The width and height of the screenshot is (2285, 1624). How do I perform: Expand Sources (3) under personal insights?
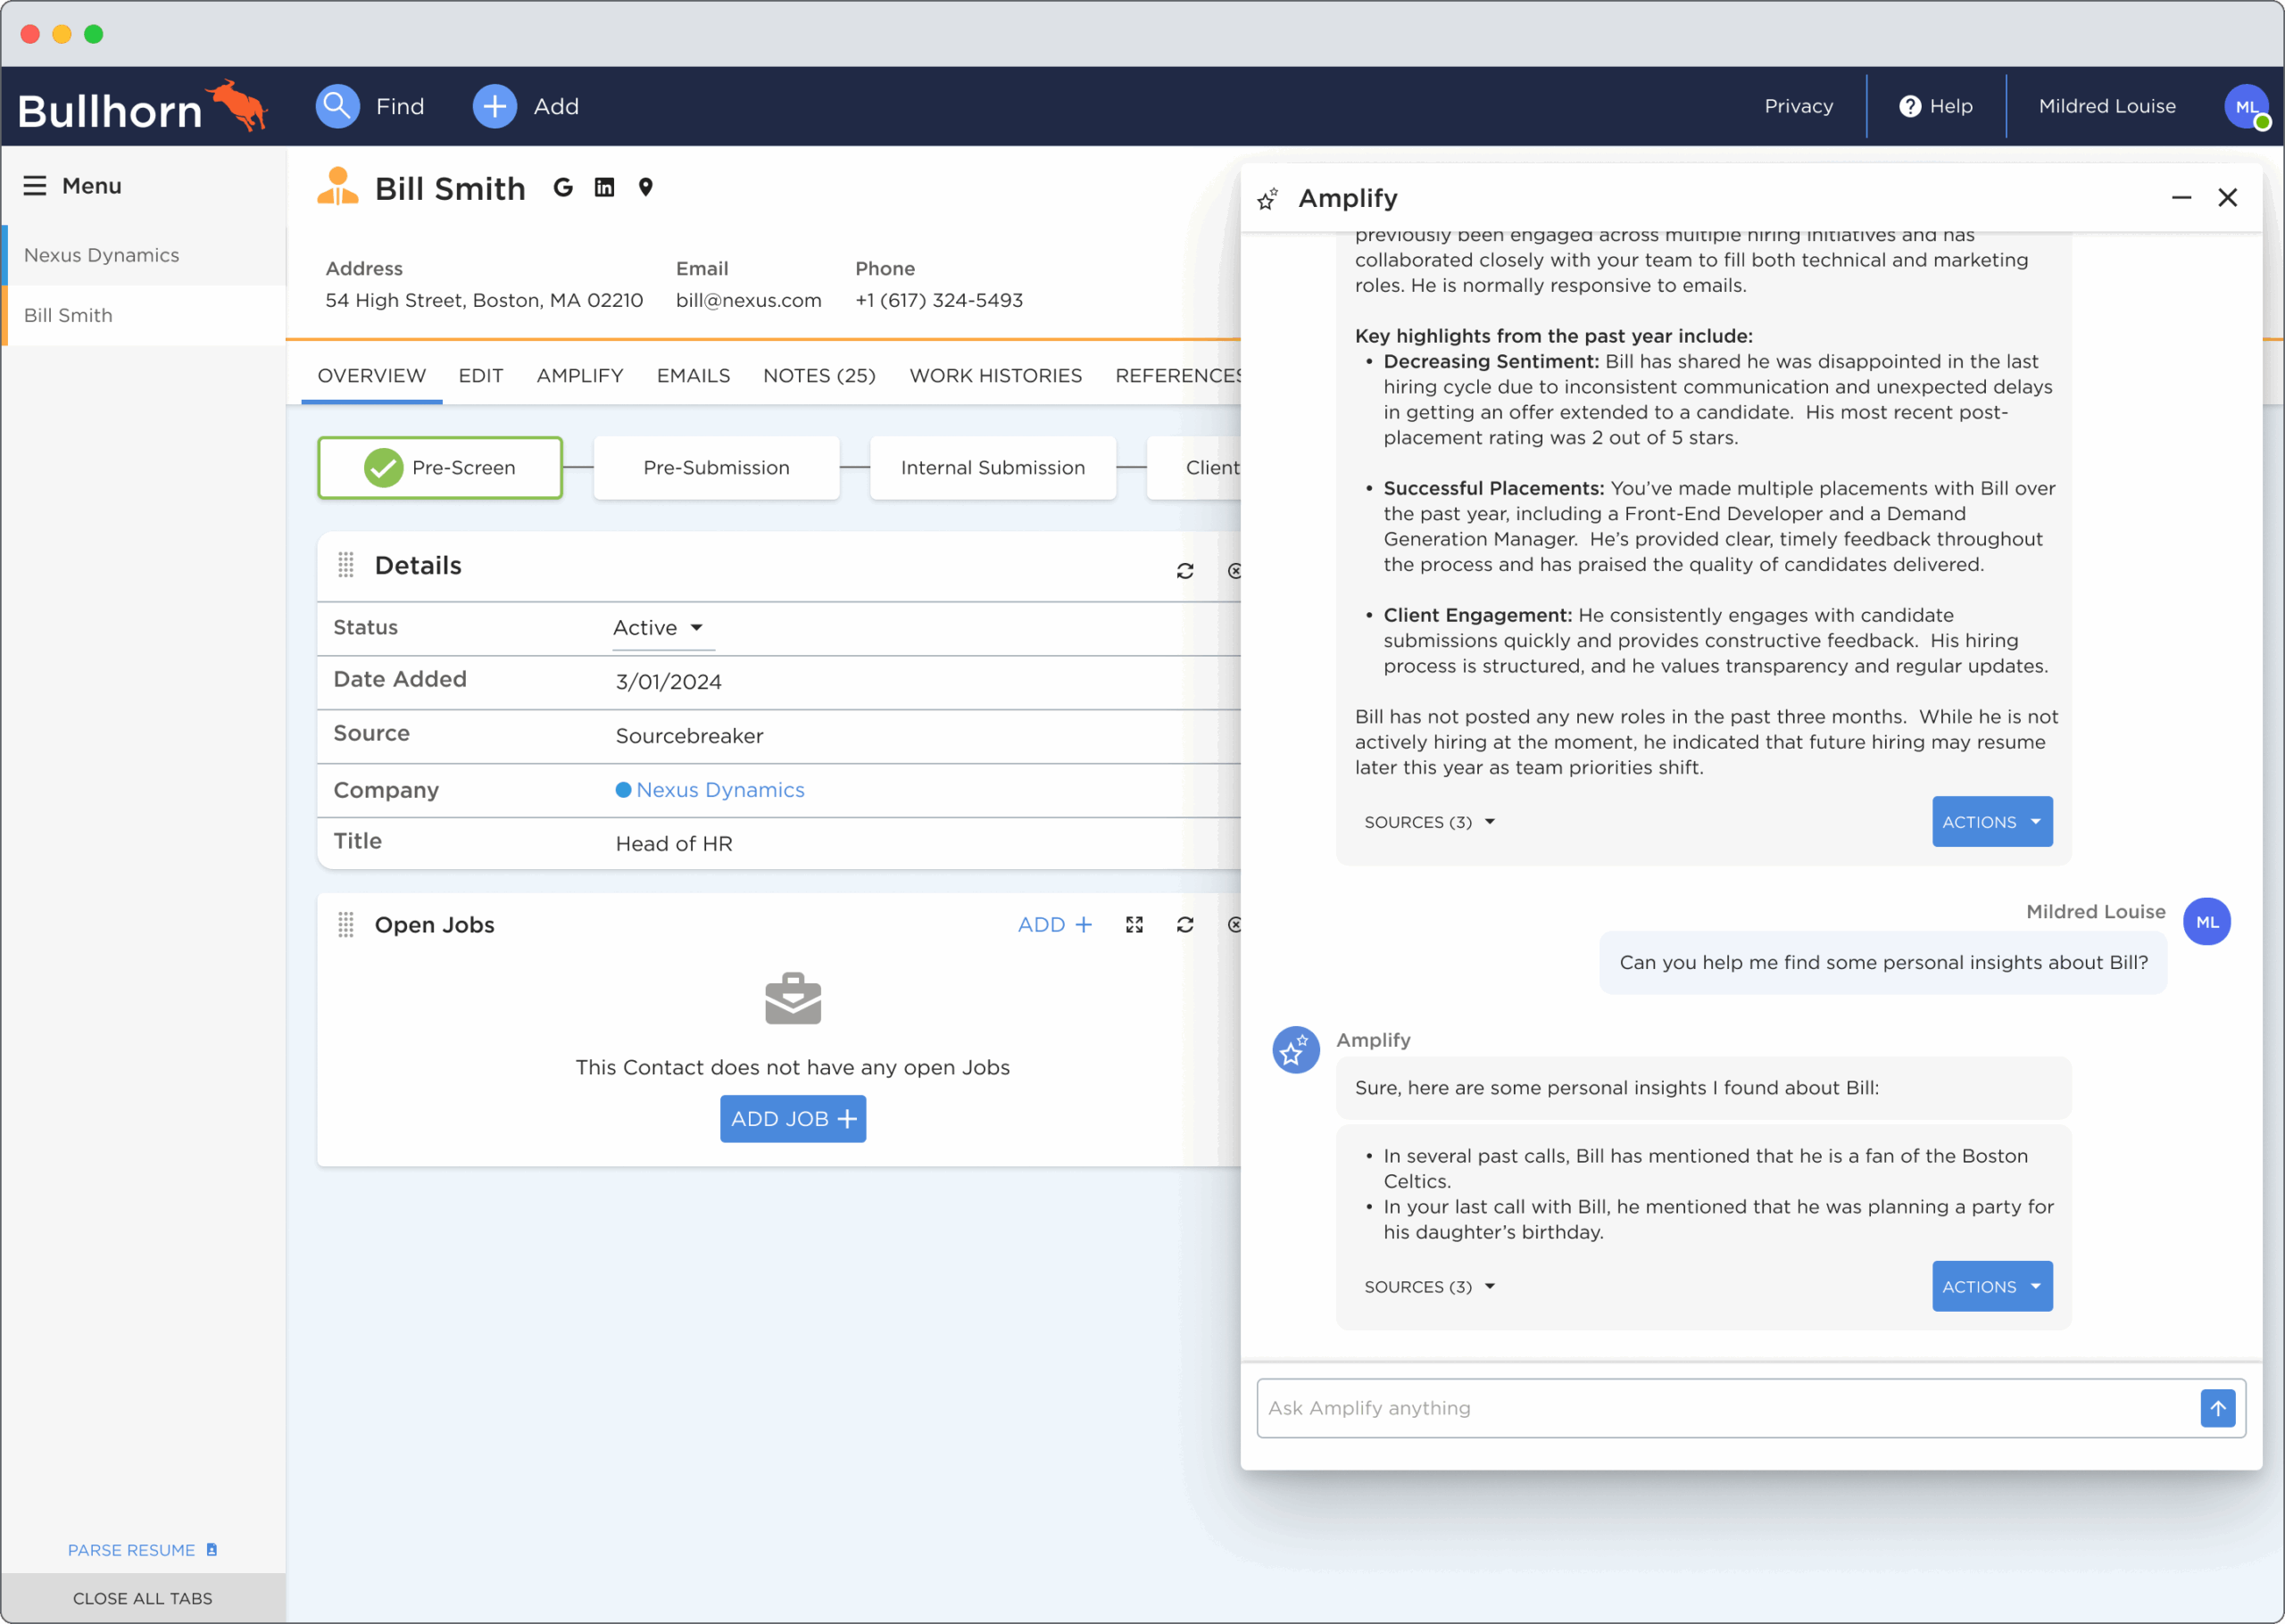coord(1429,1286)
